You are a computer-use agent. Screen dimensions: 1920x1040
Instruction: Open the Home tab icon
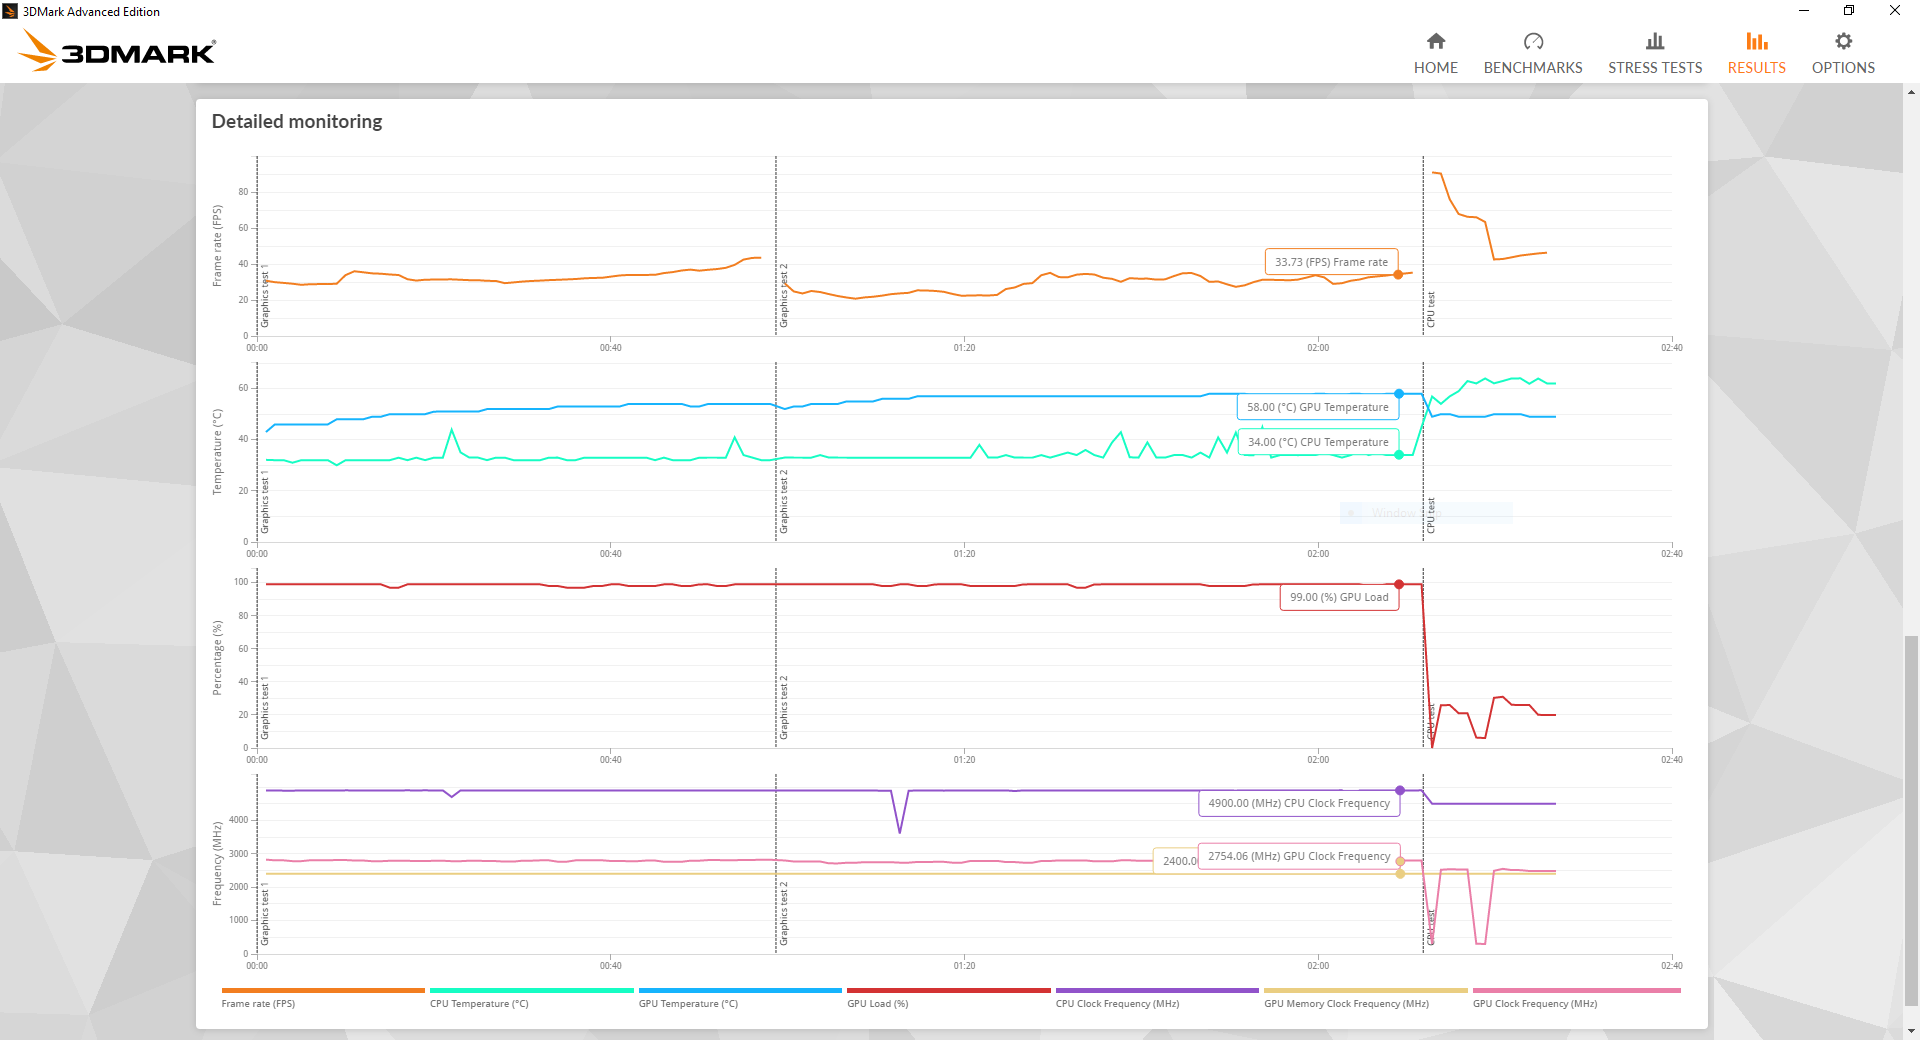[x=1435, y=41]
